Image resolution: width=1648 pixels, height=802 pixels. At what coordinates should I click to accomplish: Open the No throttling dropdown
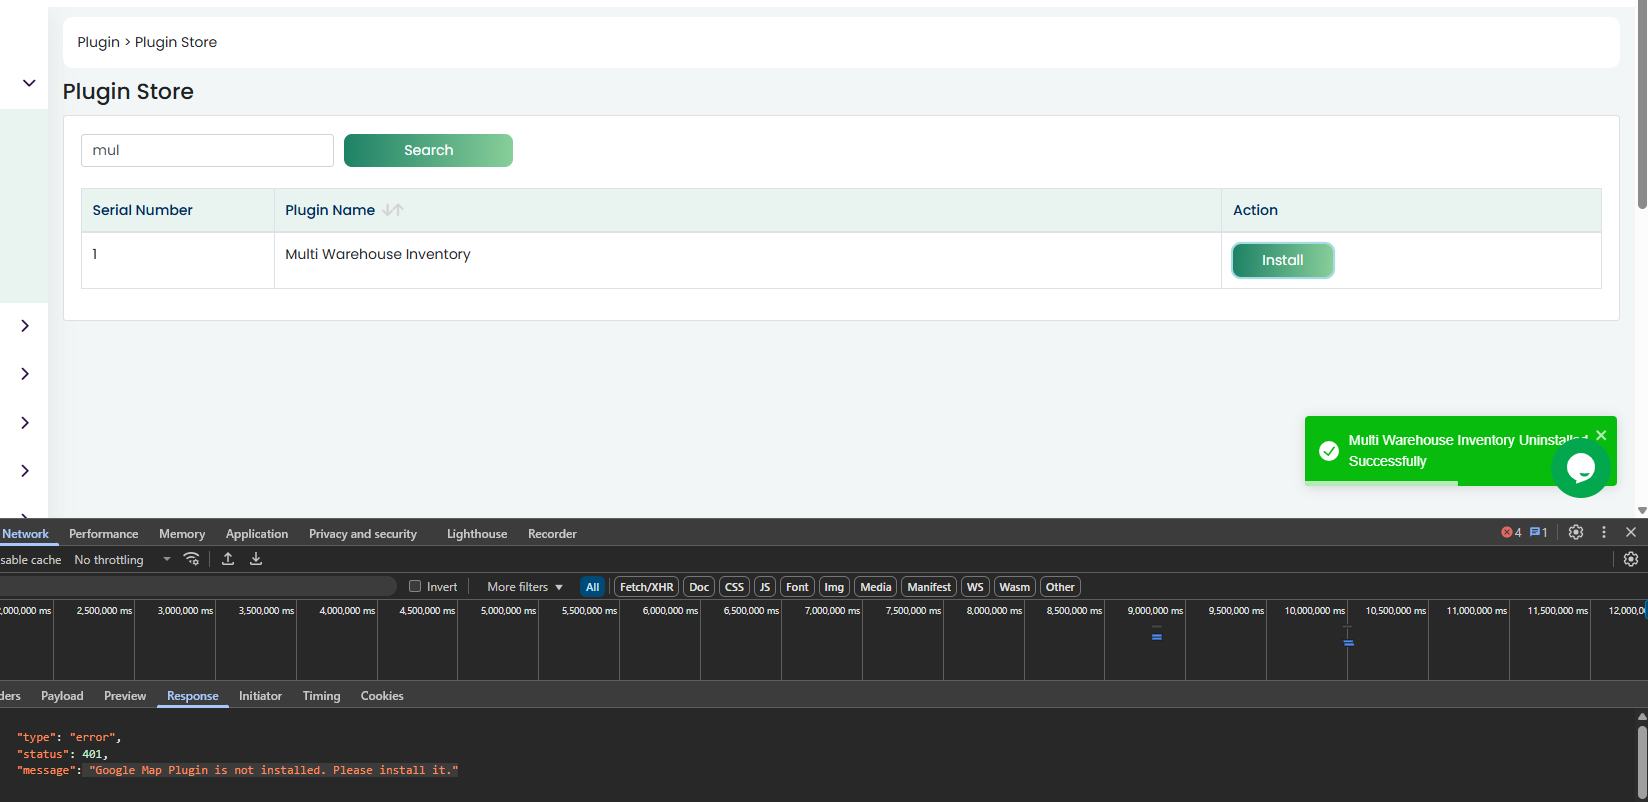pos(122,560)
